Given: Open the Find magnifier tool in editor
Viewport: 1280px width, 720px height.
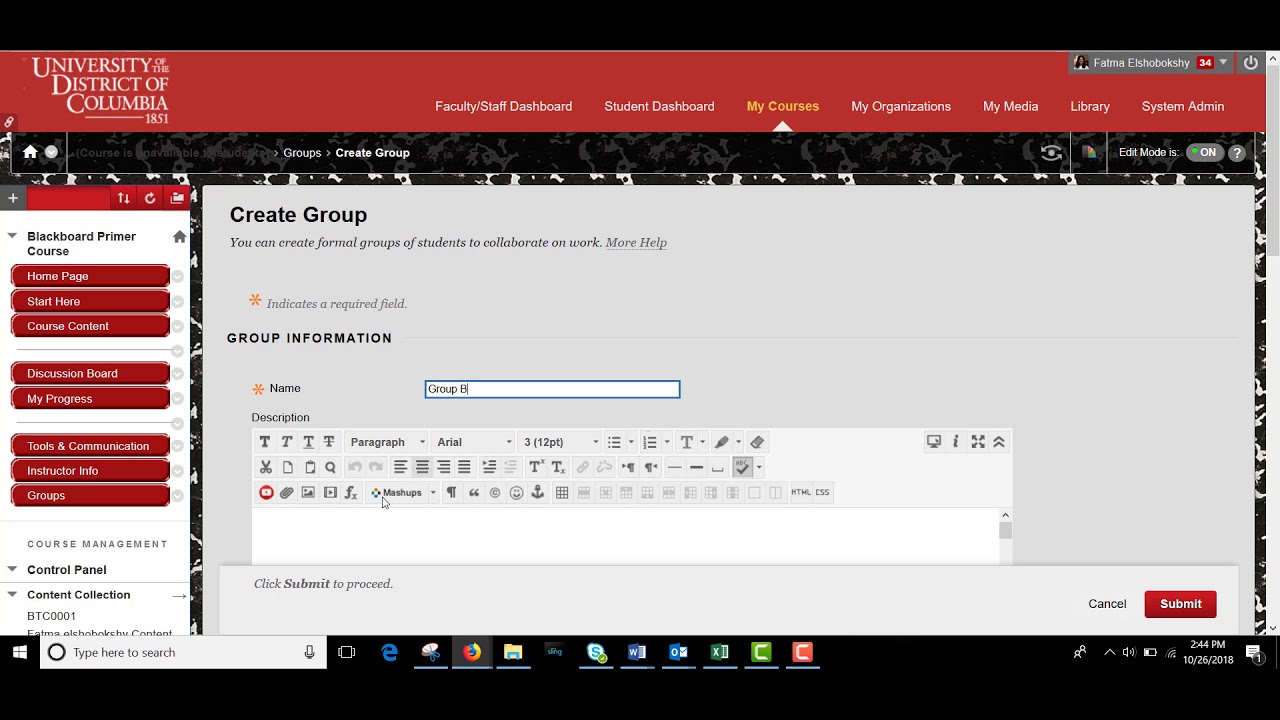Looking at the screenshot, I should (x=330, y=467).
